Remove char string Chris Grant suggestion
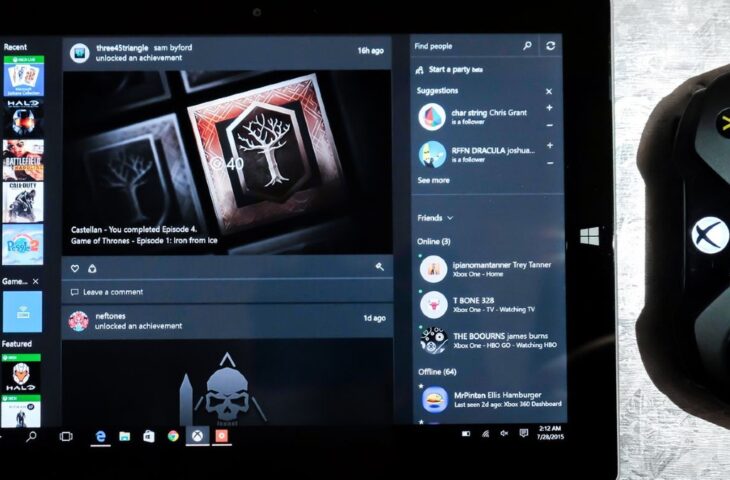Screen dimensions: 730x480 coord(549,125)
